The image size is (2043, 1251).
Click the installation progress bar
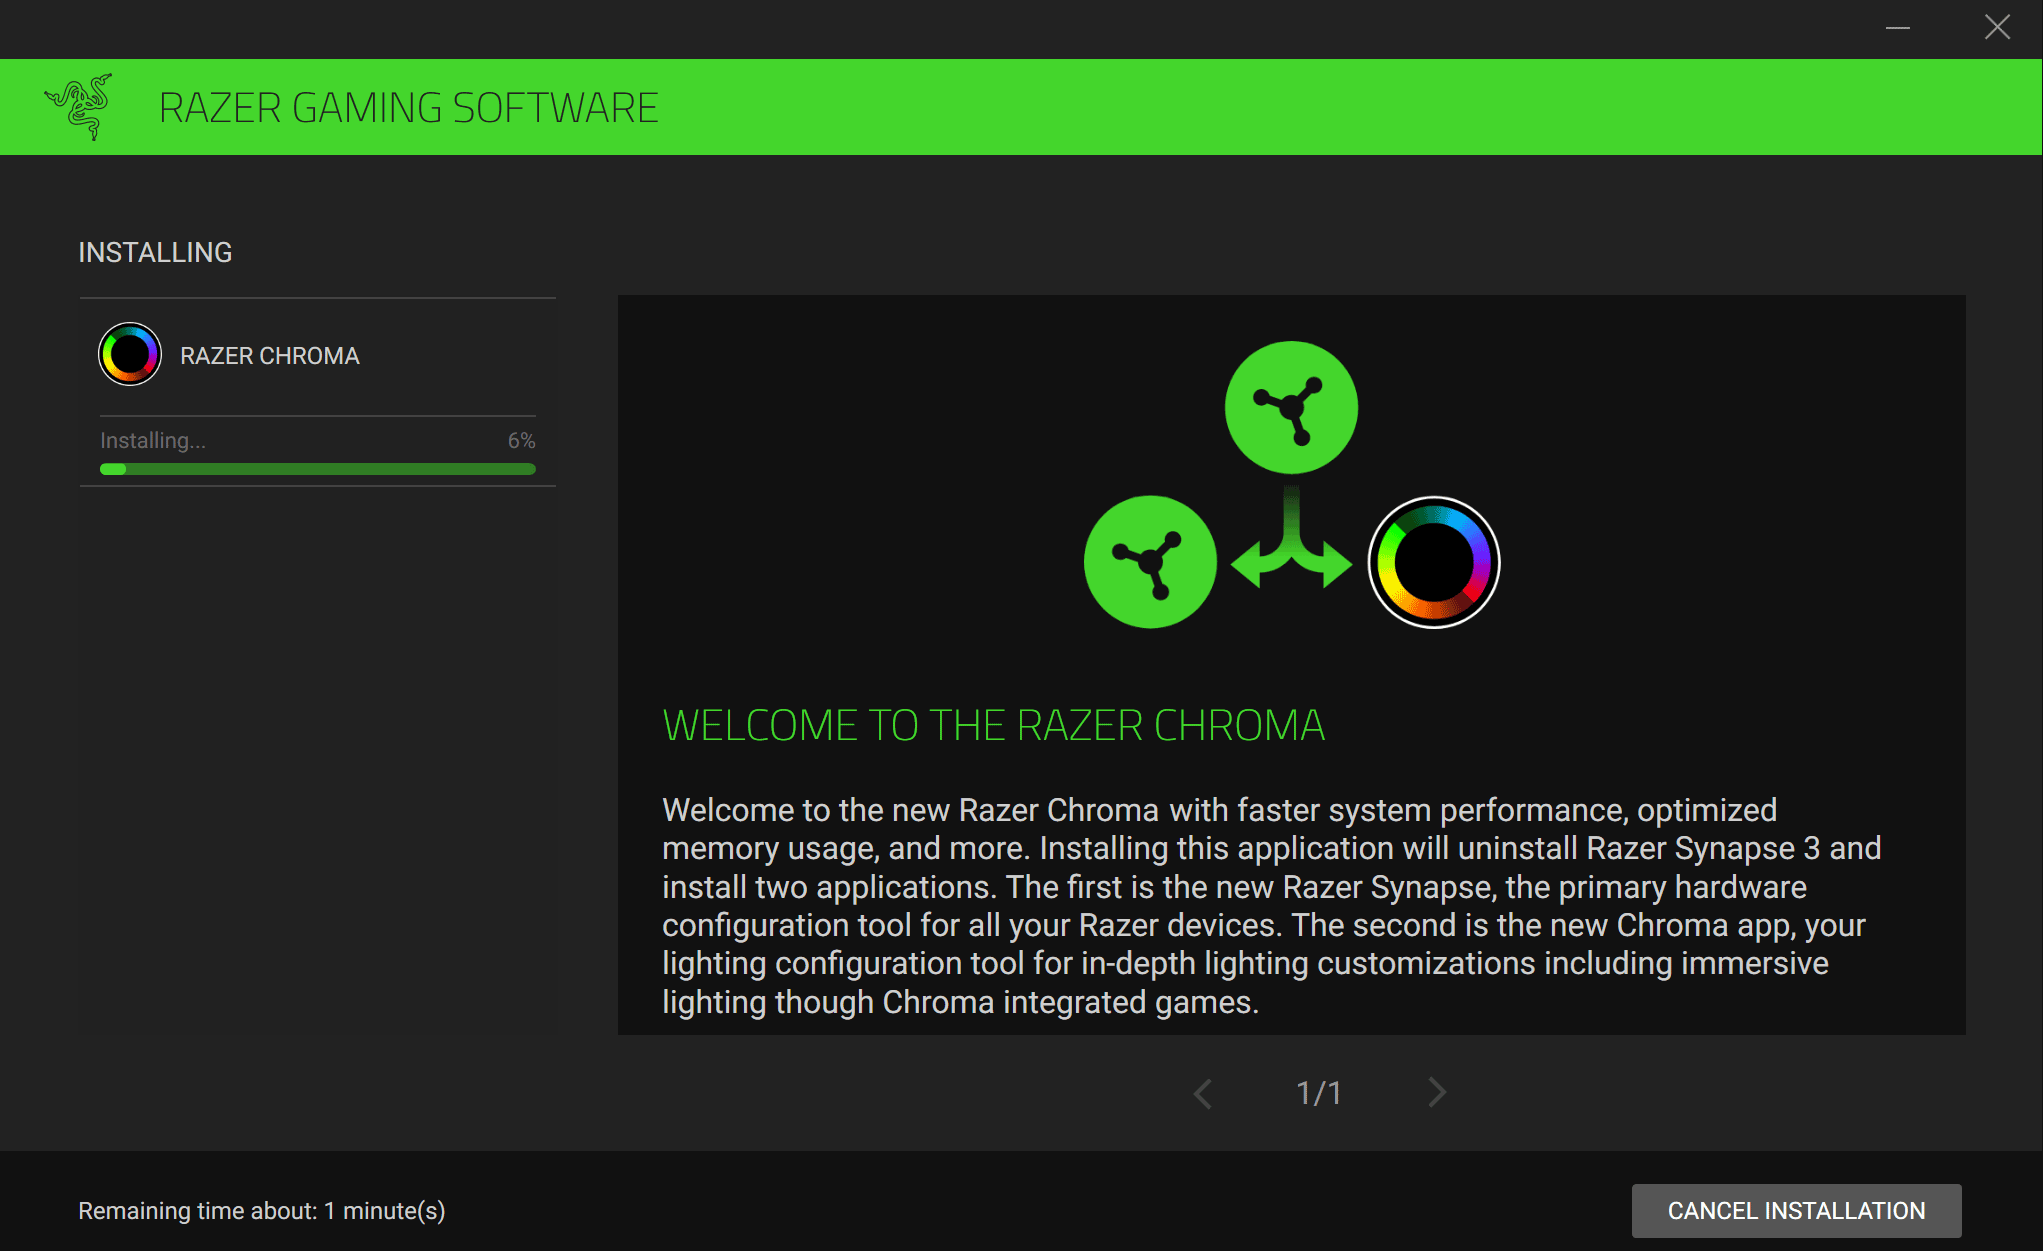coord(317,468)
